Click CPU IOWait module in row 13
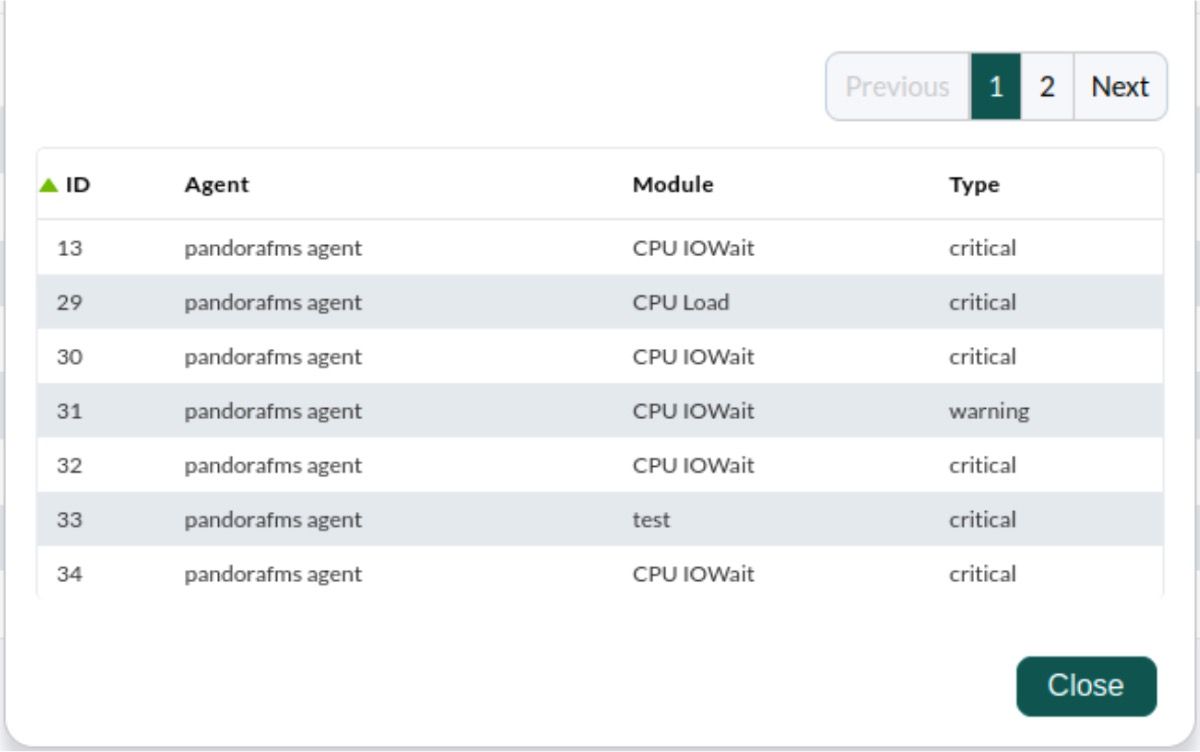 pos(693,248)
